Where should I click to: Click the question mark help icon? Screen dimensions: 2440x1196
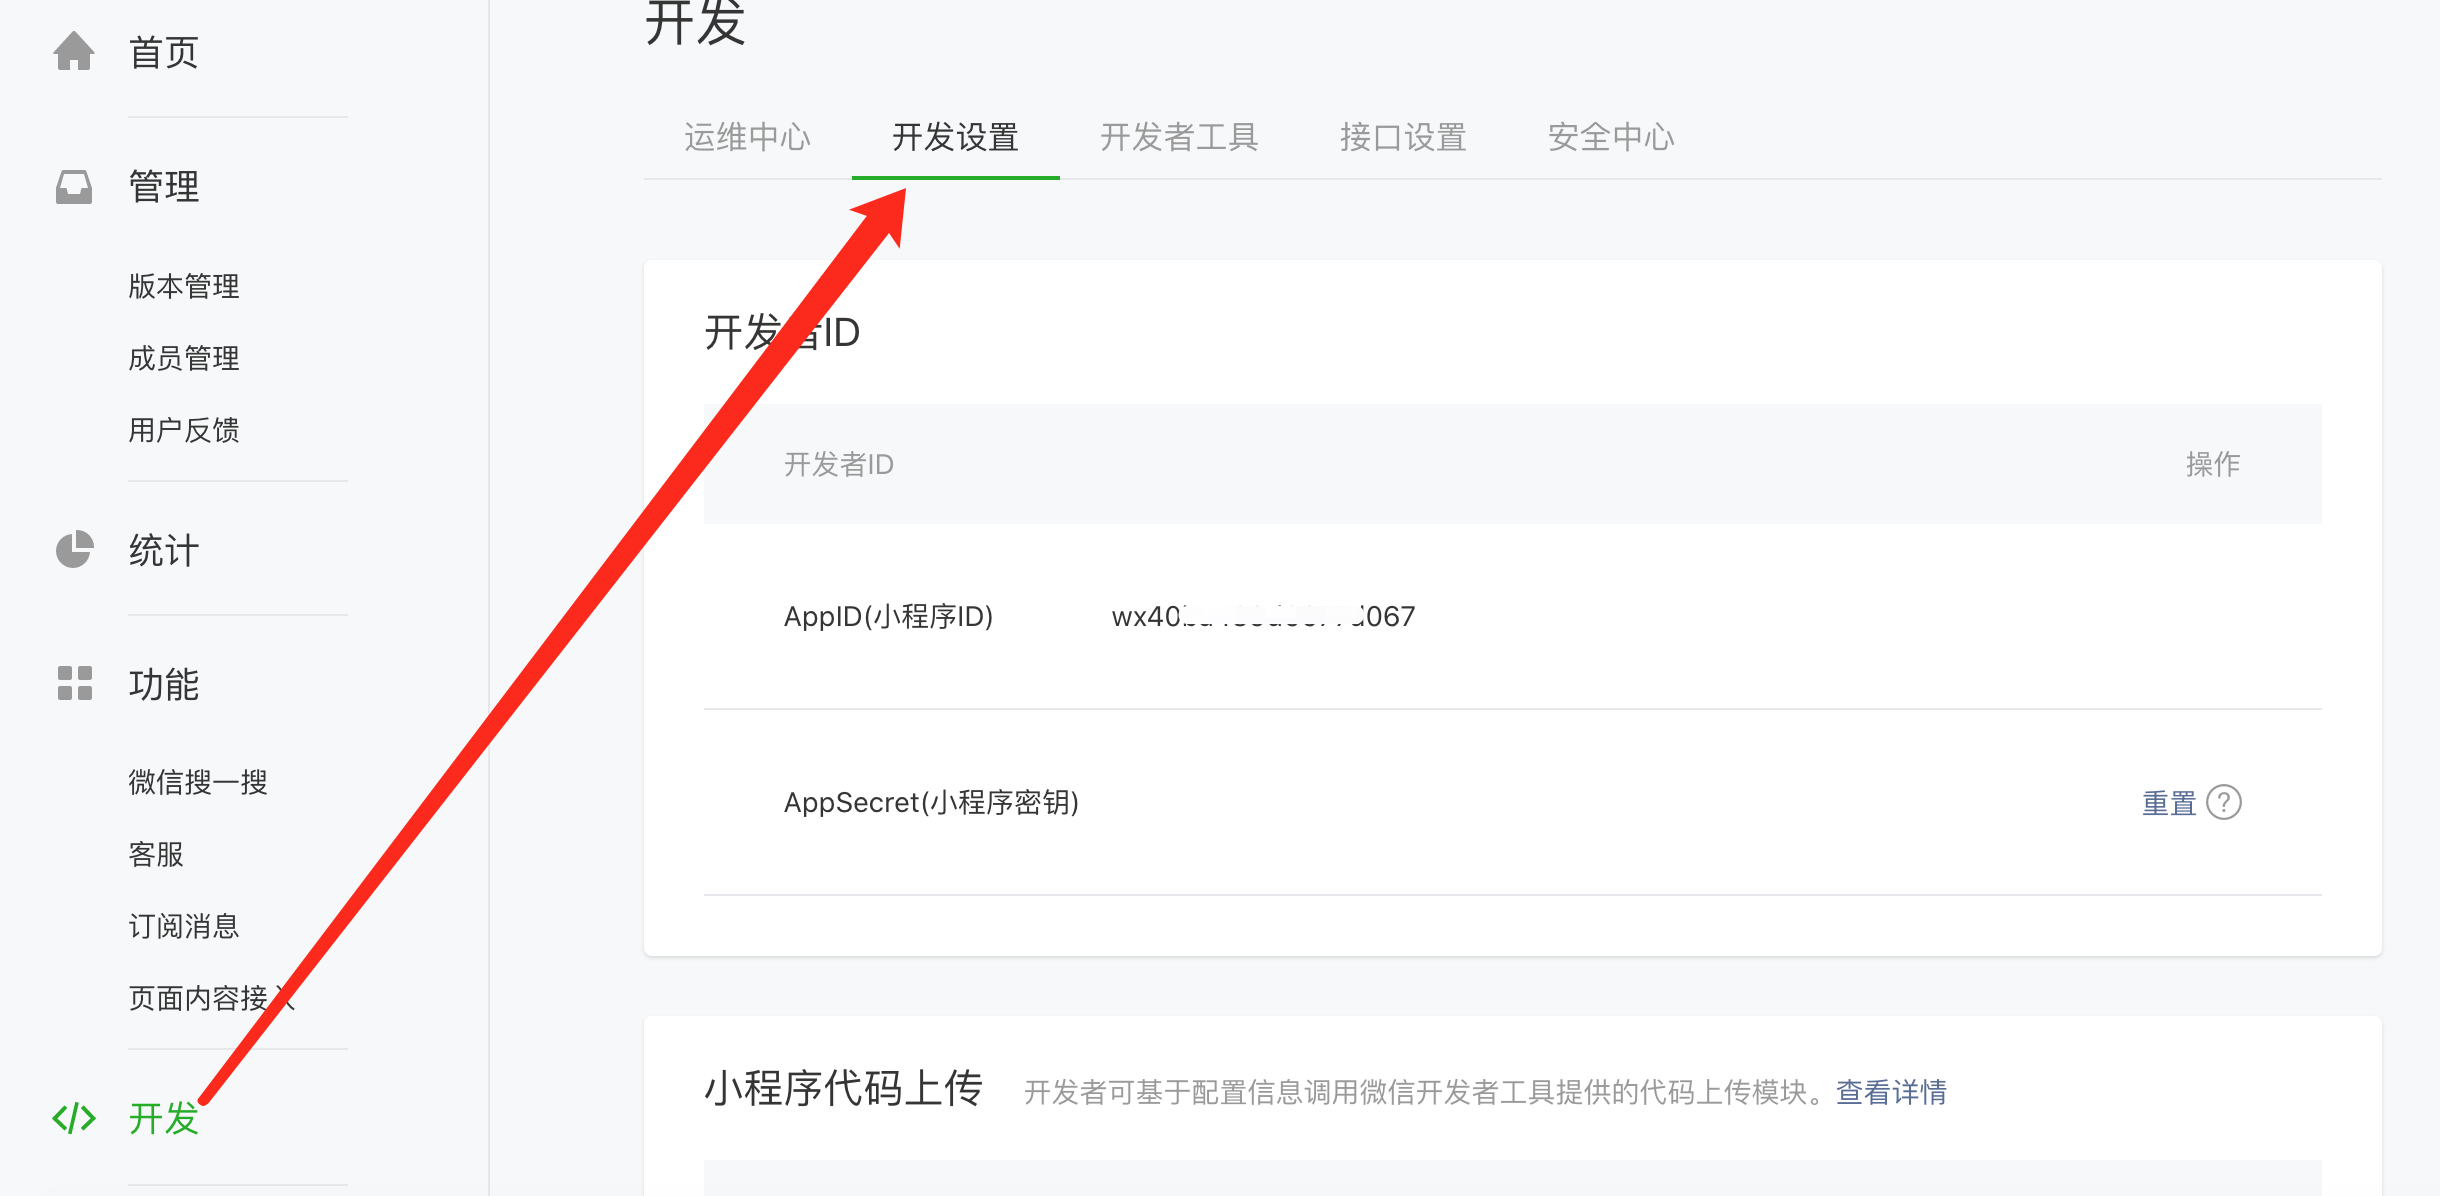2224,802
